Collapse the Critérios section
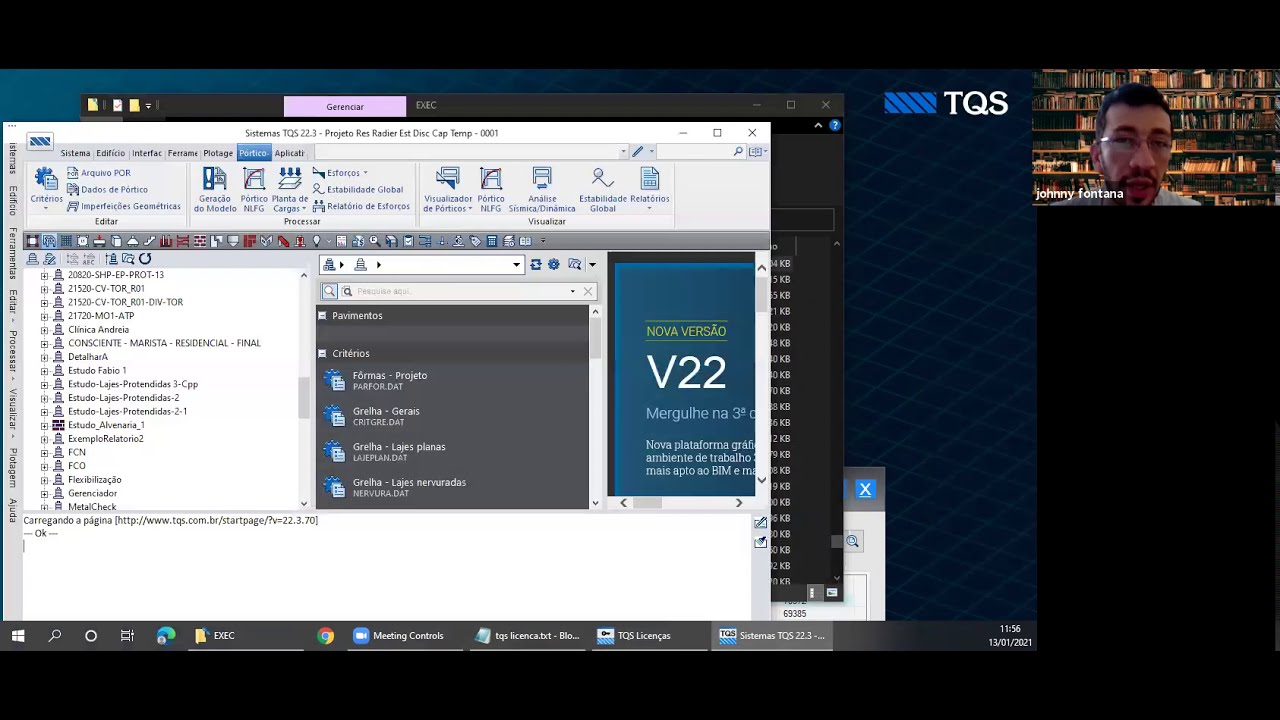 pos(322,353)
